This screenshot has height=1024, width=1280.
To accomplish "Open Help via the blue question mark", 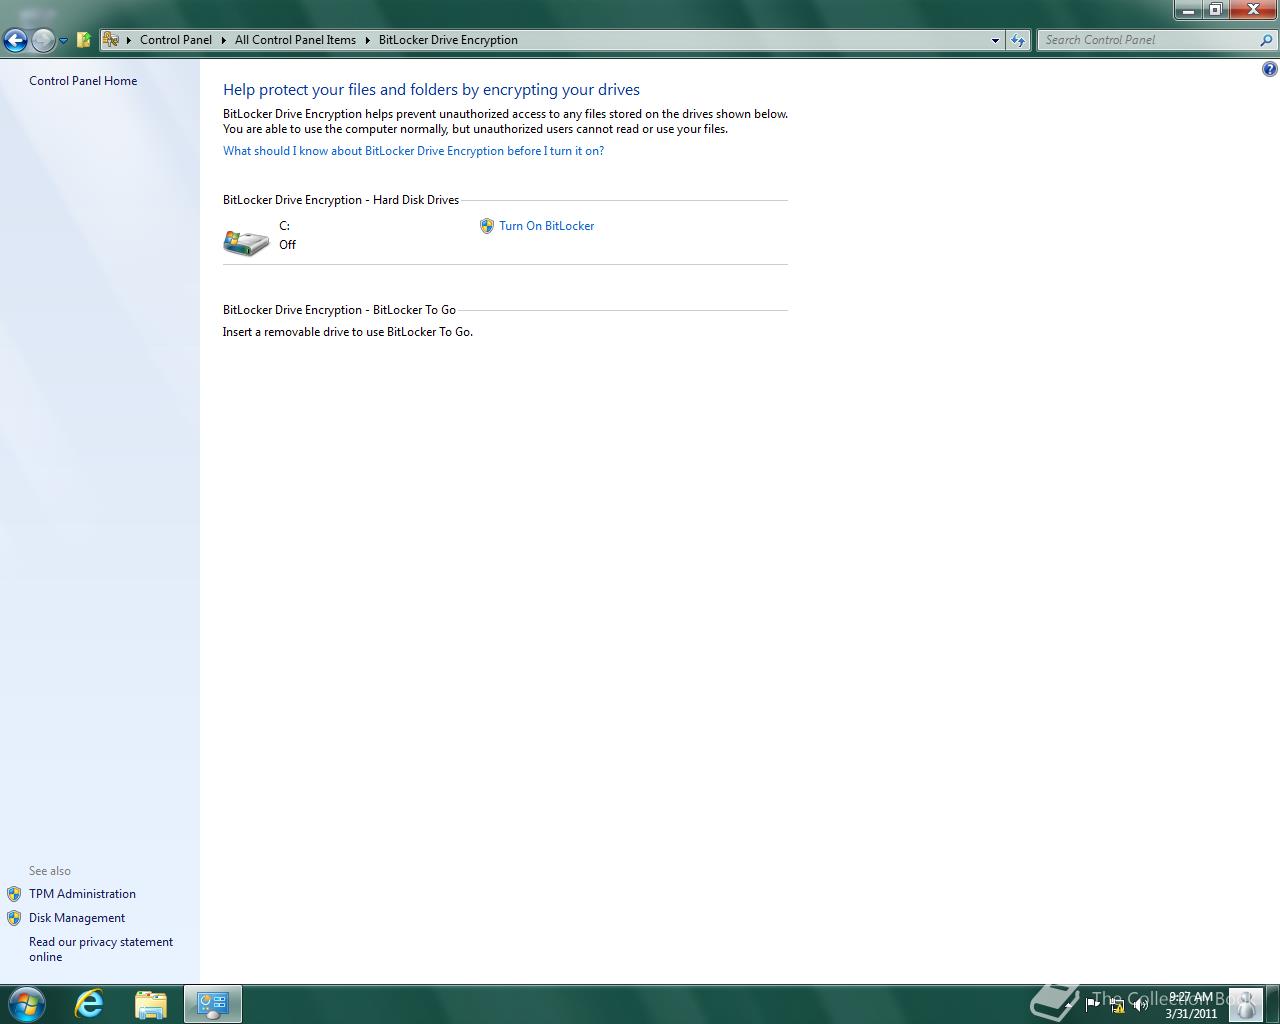I will [1269, 69].
